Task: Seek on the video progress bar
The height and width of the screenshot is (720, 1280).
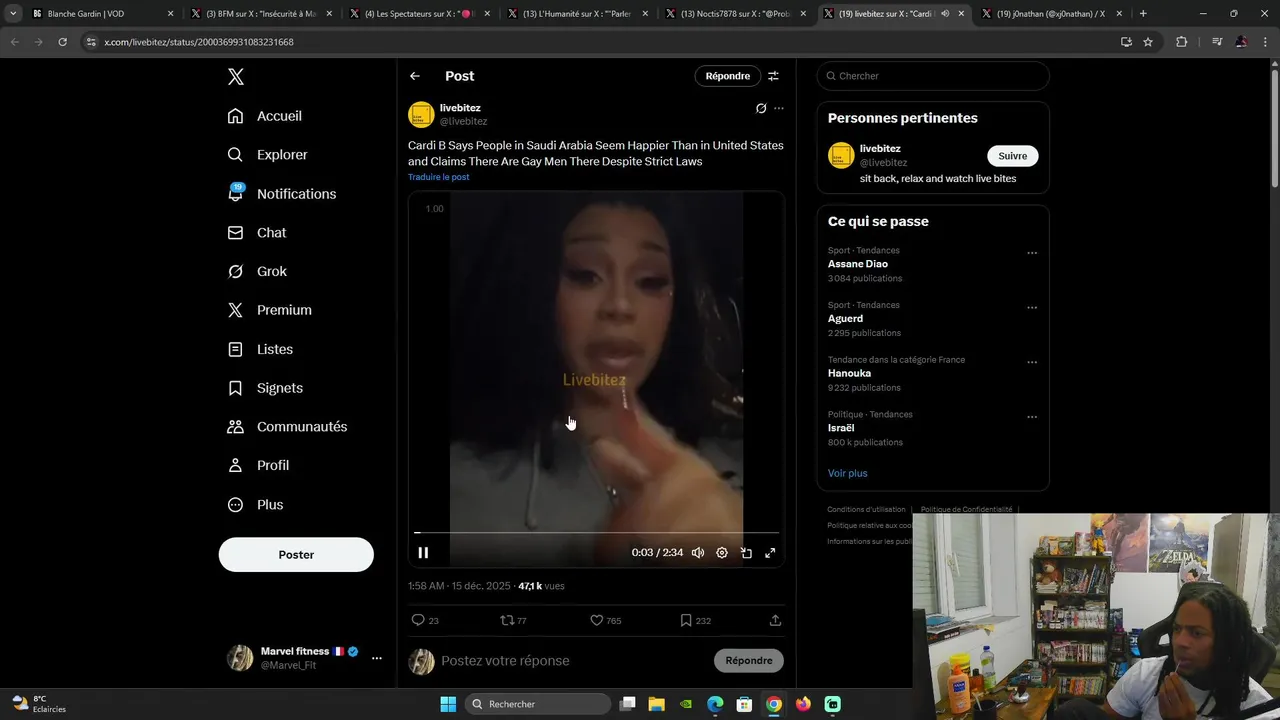Action: click(x=596, y=533)
